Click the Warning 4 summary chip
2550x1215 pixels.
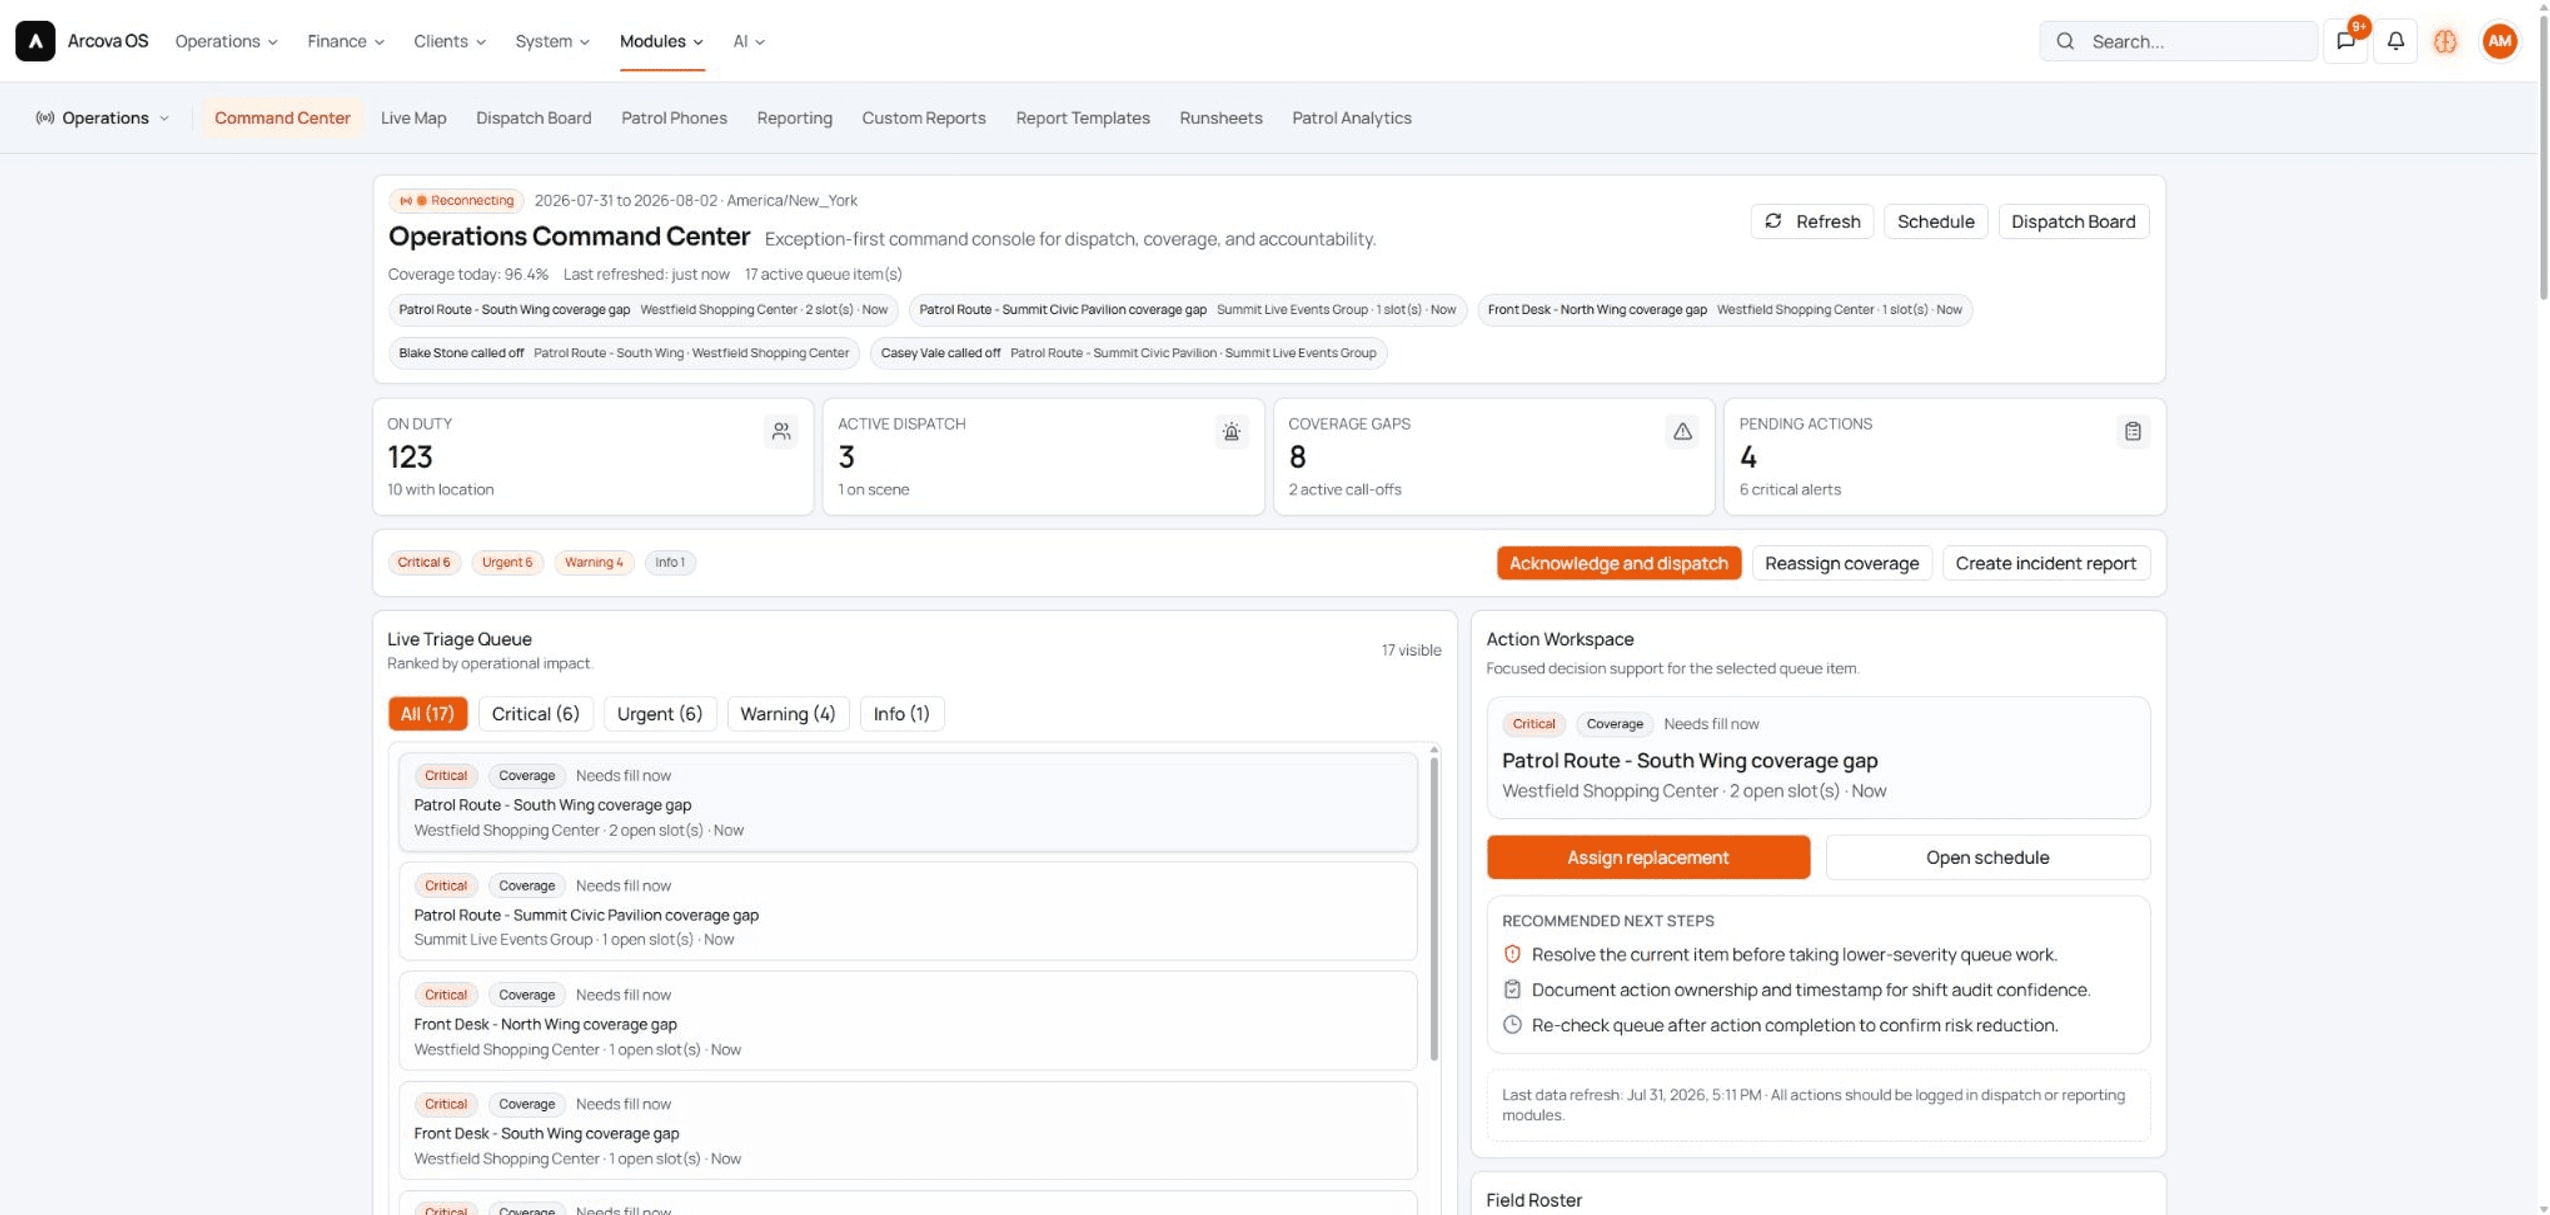click(593, 562)
